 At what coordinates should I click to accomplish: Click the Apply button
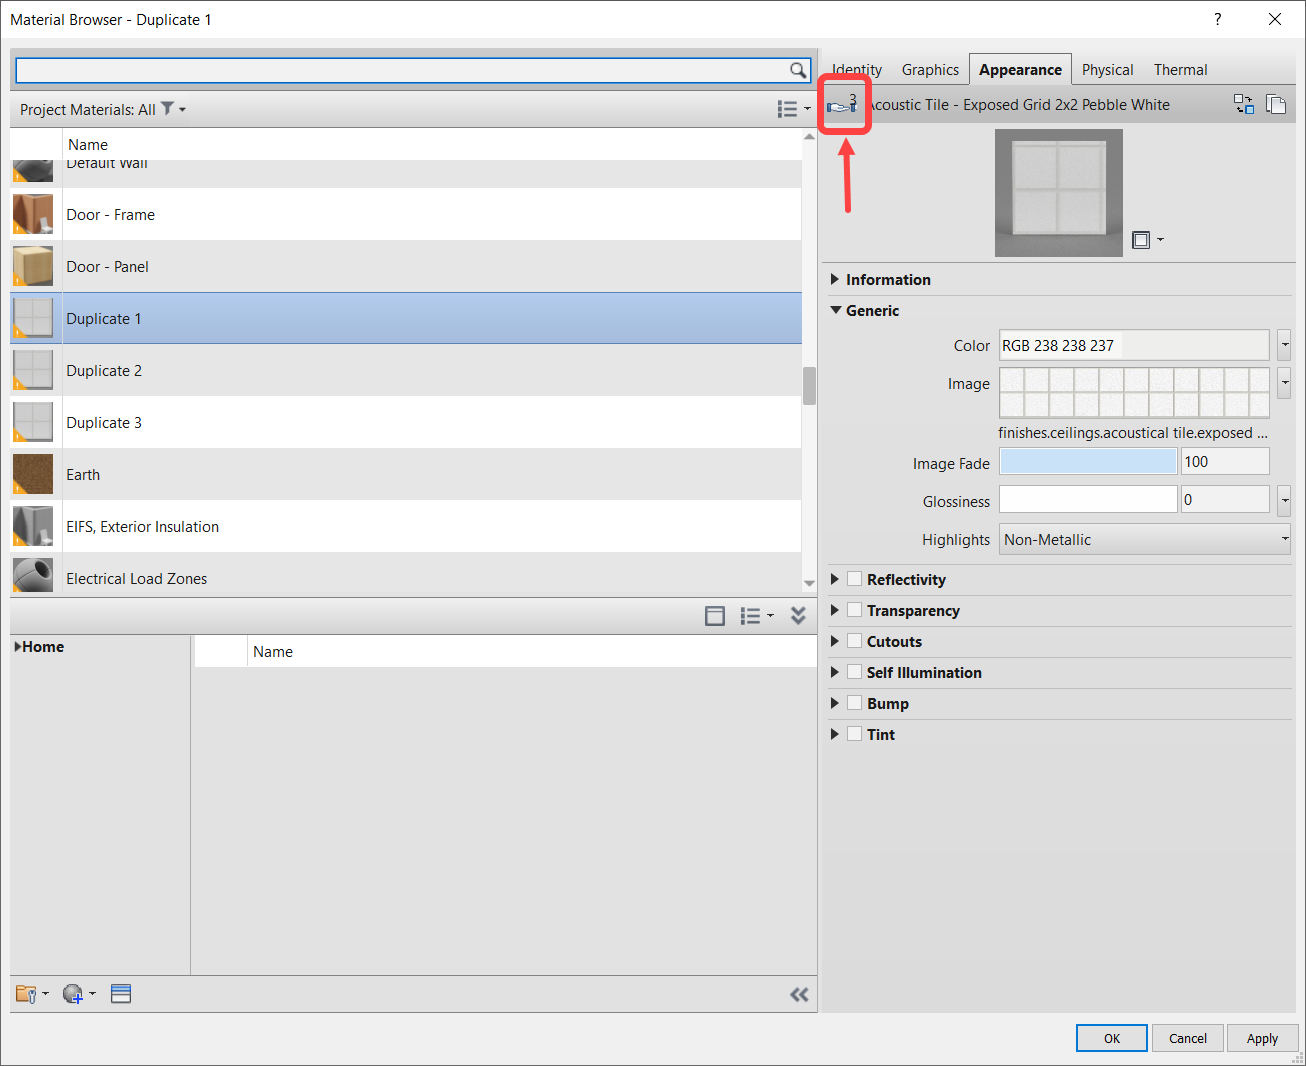[1262, 1037]
